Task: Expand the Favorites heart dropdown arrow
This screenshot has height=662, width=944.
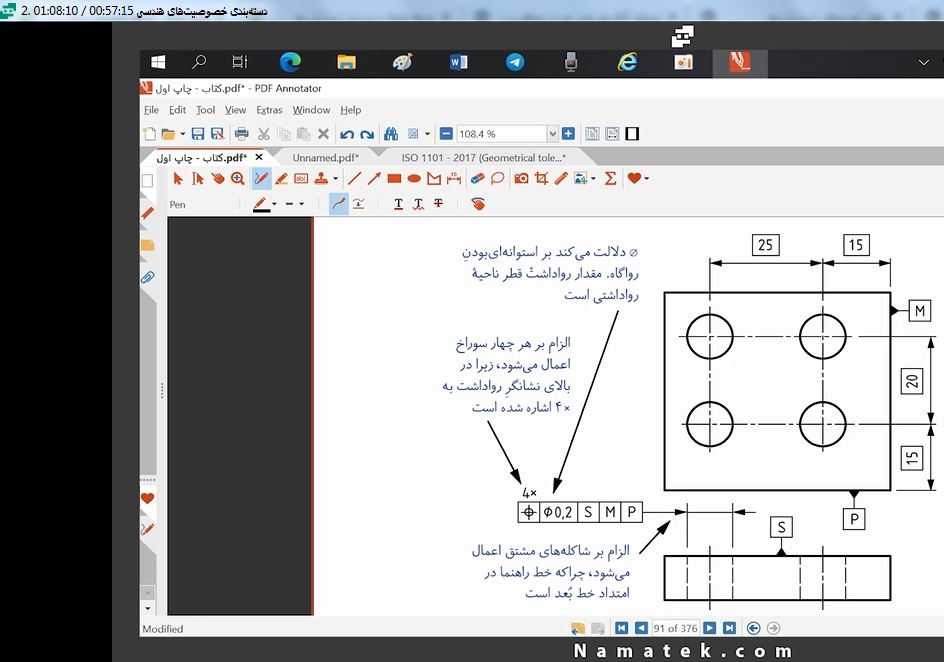Action: (647, 178)
